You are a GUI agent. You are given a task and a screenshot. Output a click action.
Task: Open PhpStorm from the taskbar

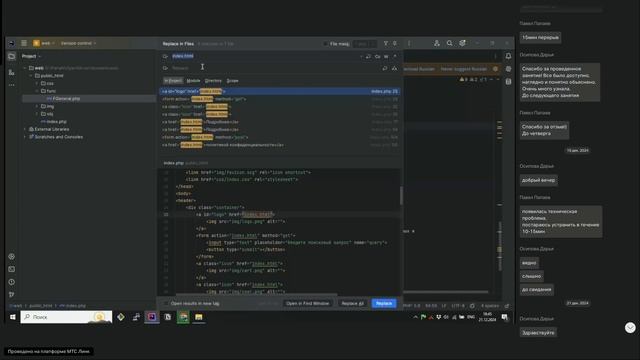152,317
